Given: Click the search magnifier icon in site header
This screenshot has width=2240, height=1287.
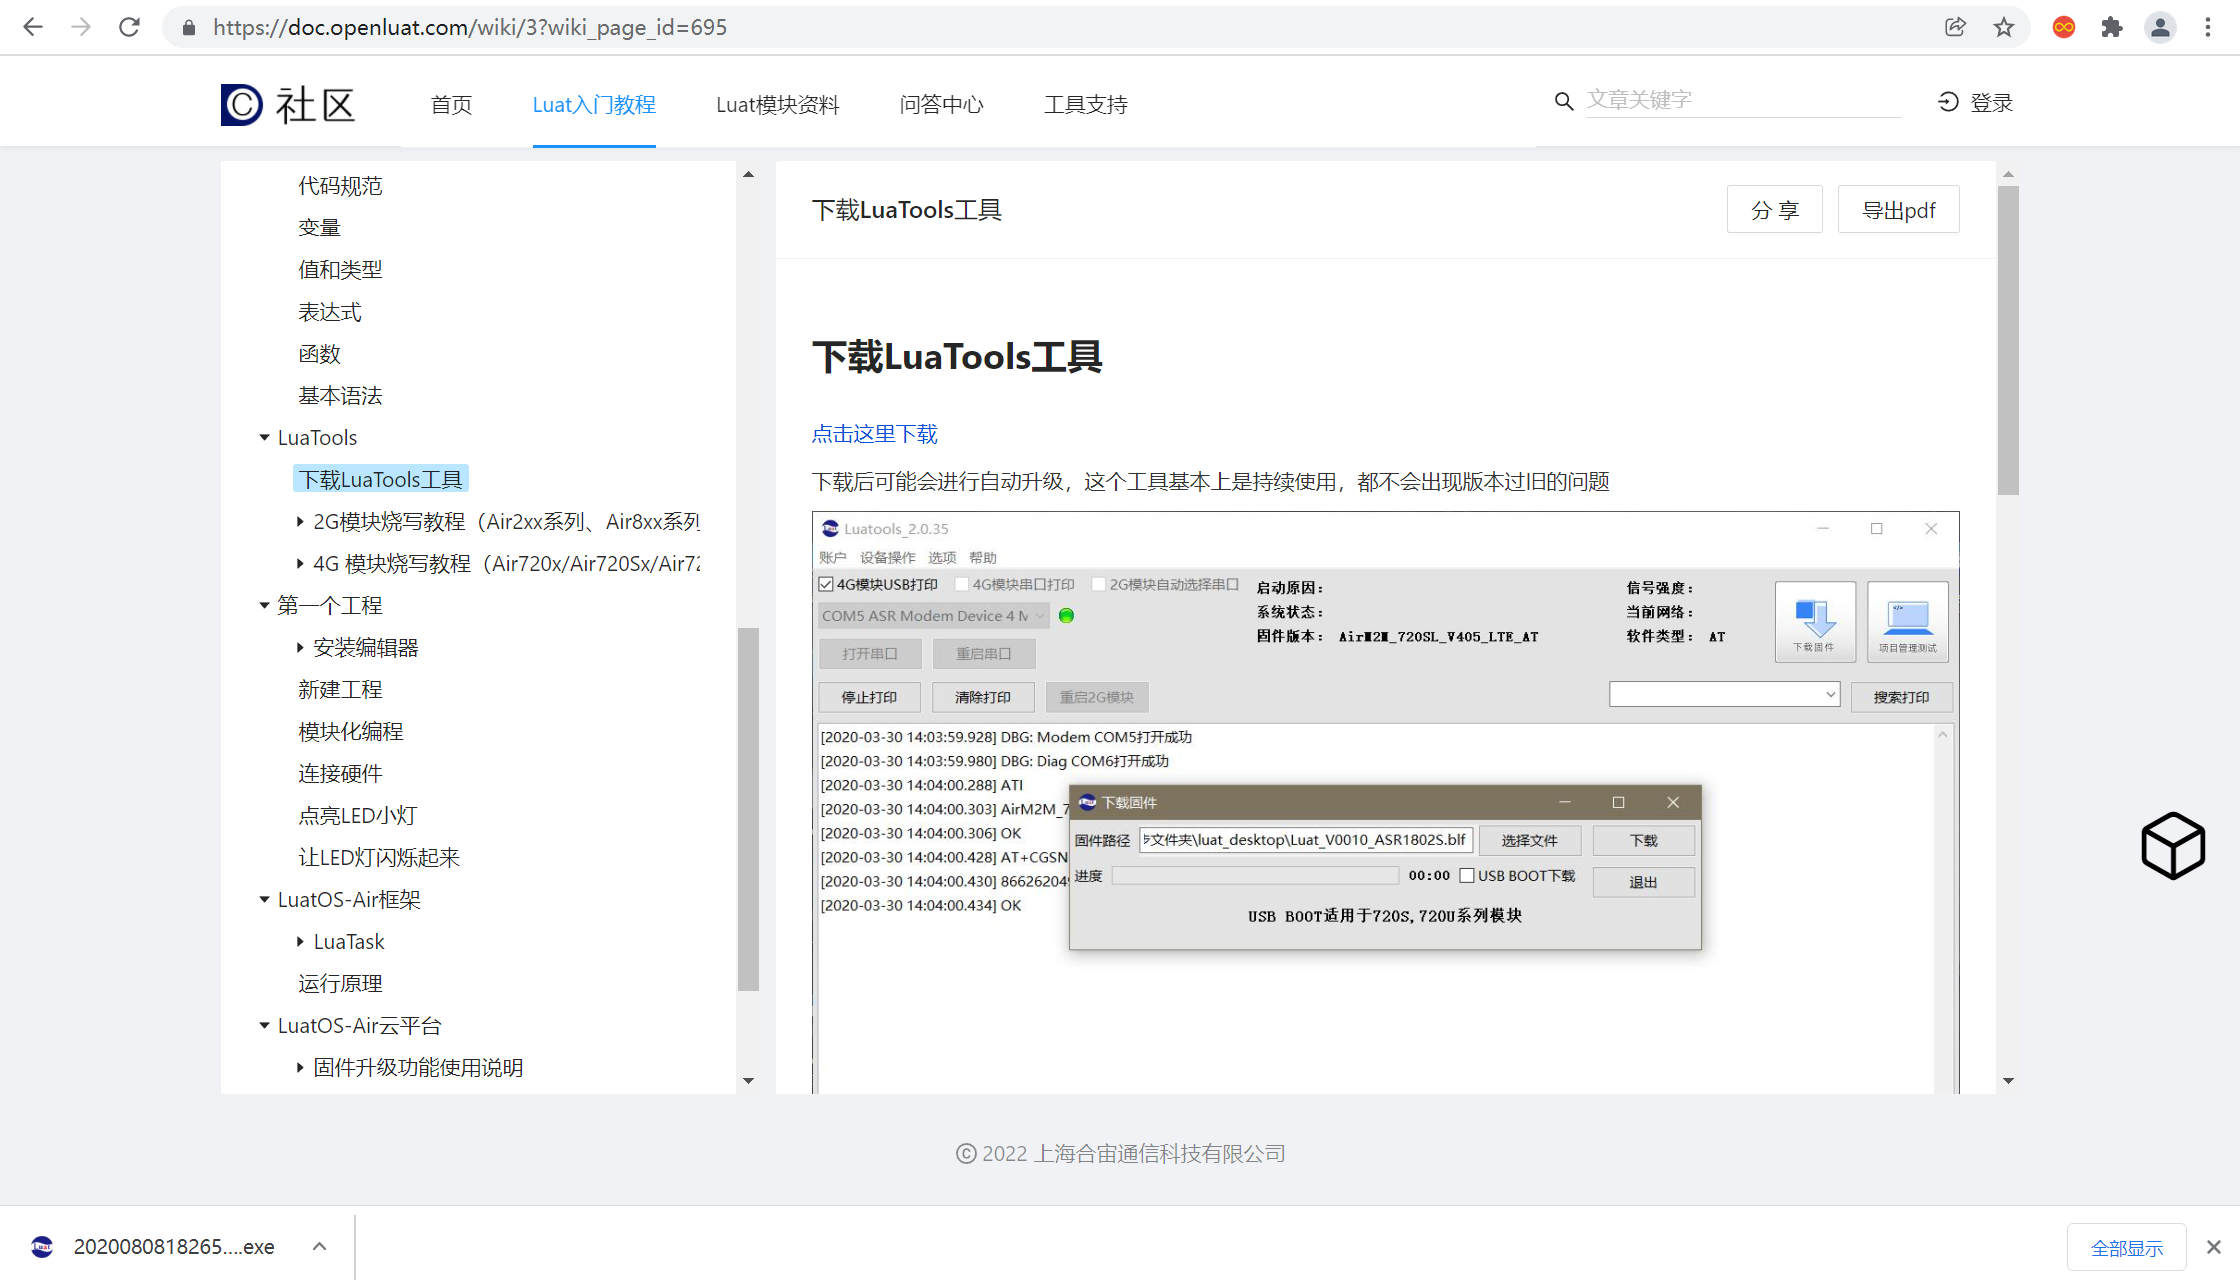Looking at the screenshot, I should tap(1563, 101).
